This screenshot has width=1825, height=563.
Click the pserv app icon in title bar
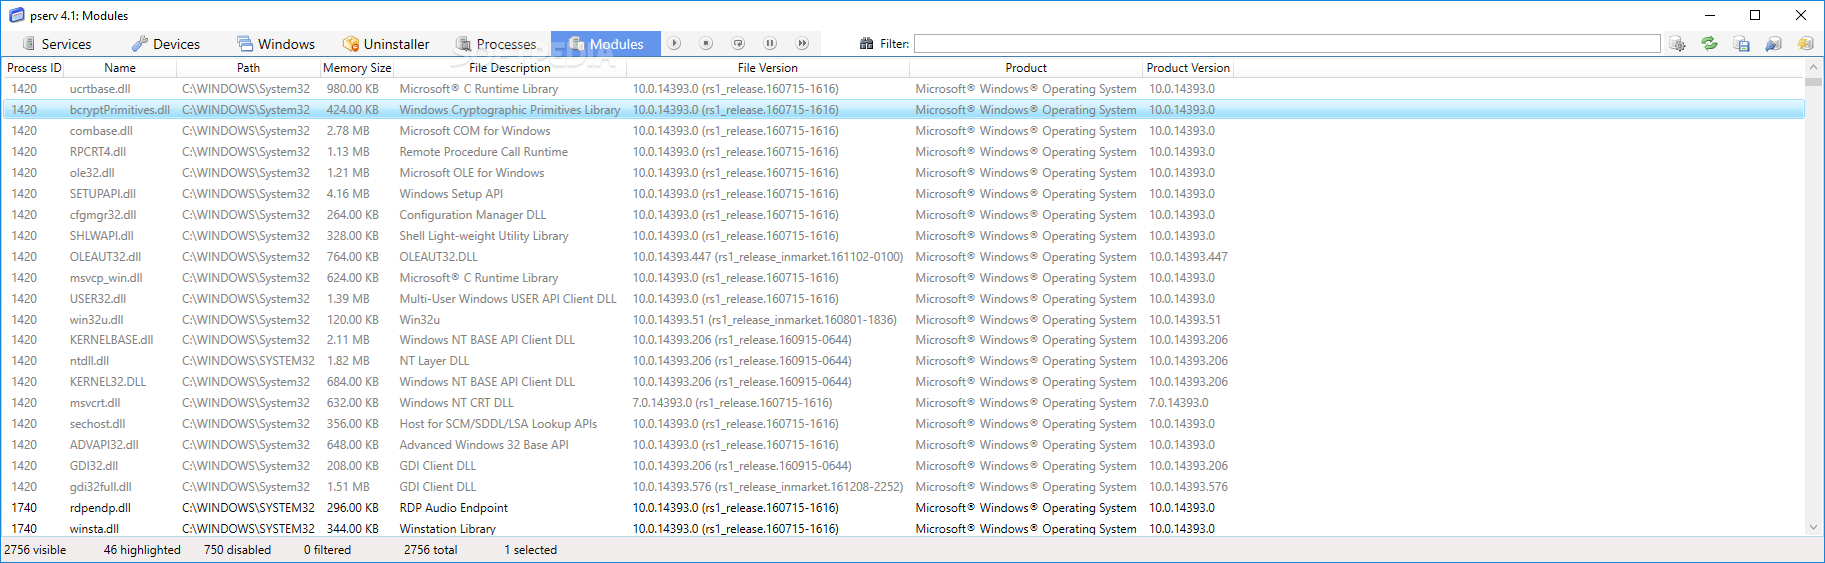(x=17, y=15)
